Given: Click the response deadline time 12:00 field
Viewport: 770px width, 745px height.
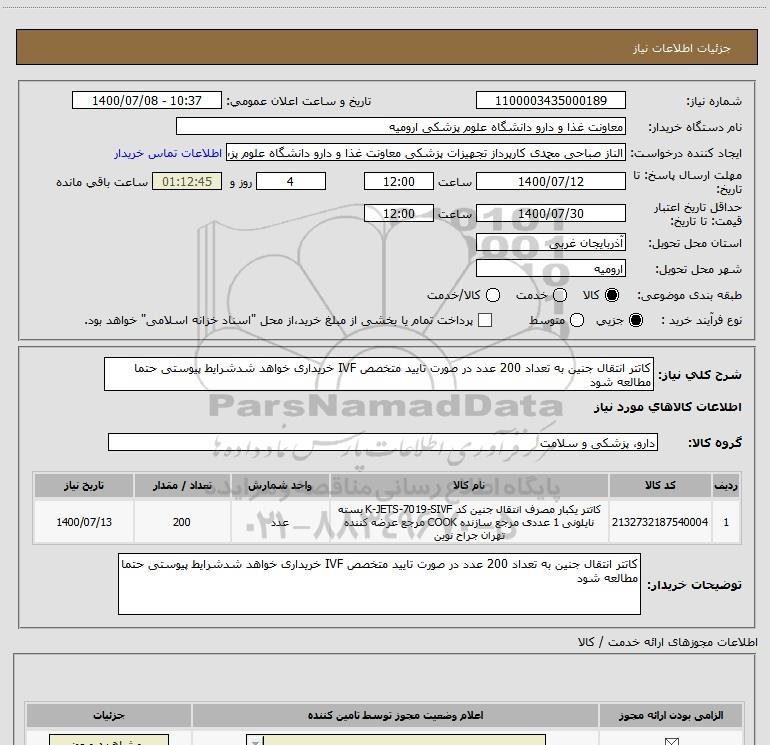Looking at the screenshot, I should coord(399,181).
